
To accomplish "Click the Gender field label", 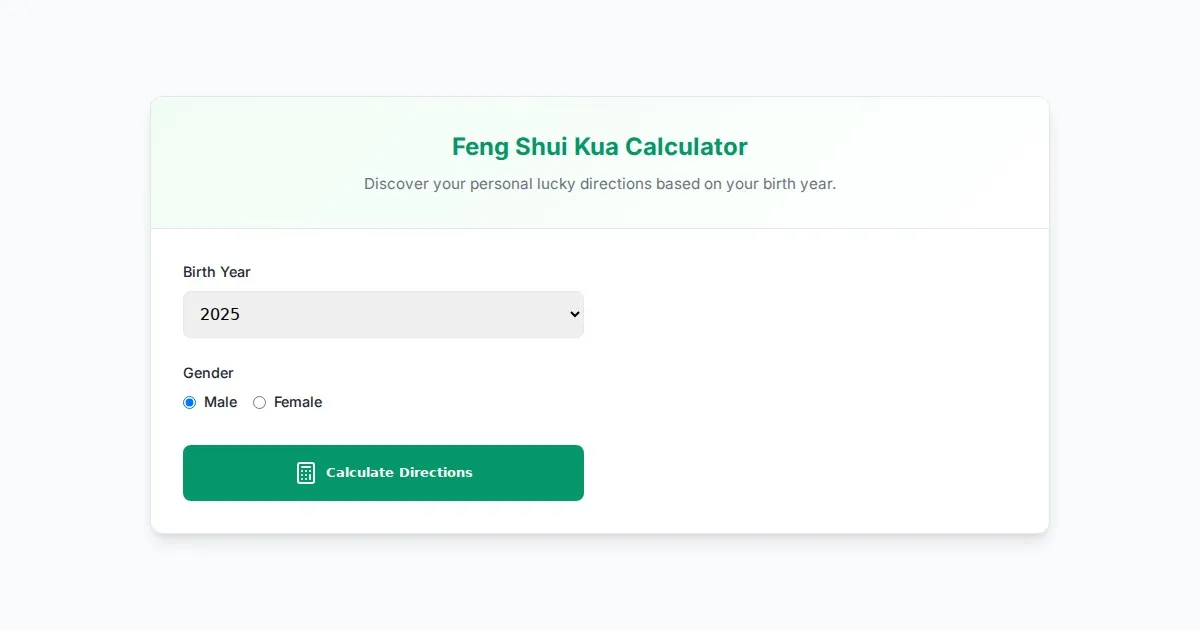I will pos(208,373).
